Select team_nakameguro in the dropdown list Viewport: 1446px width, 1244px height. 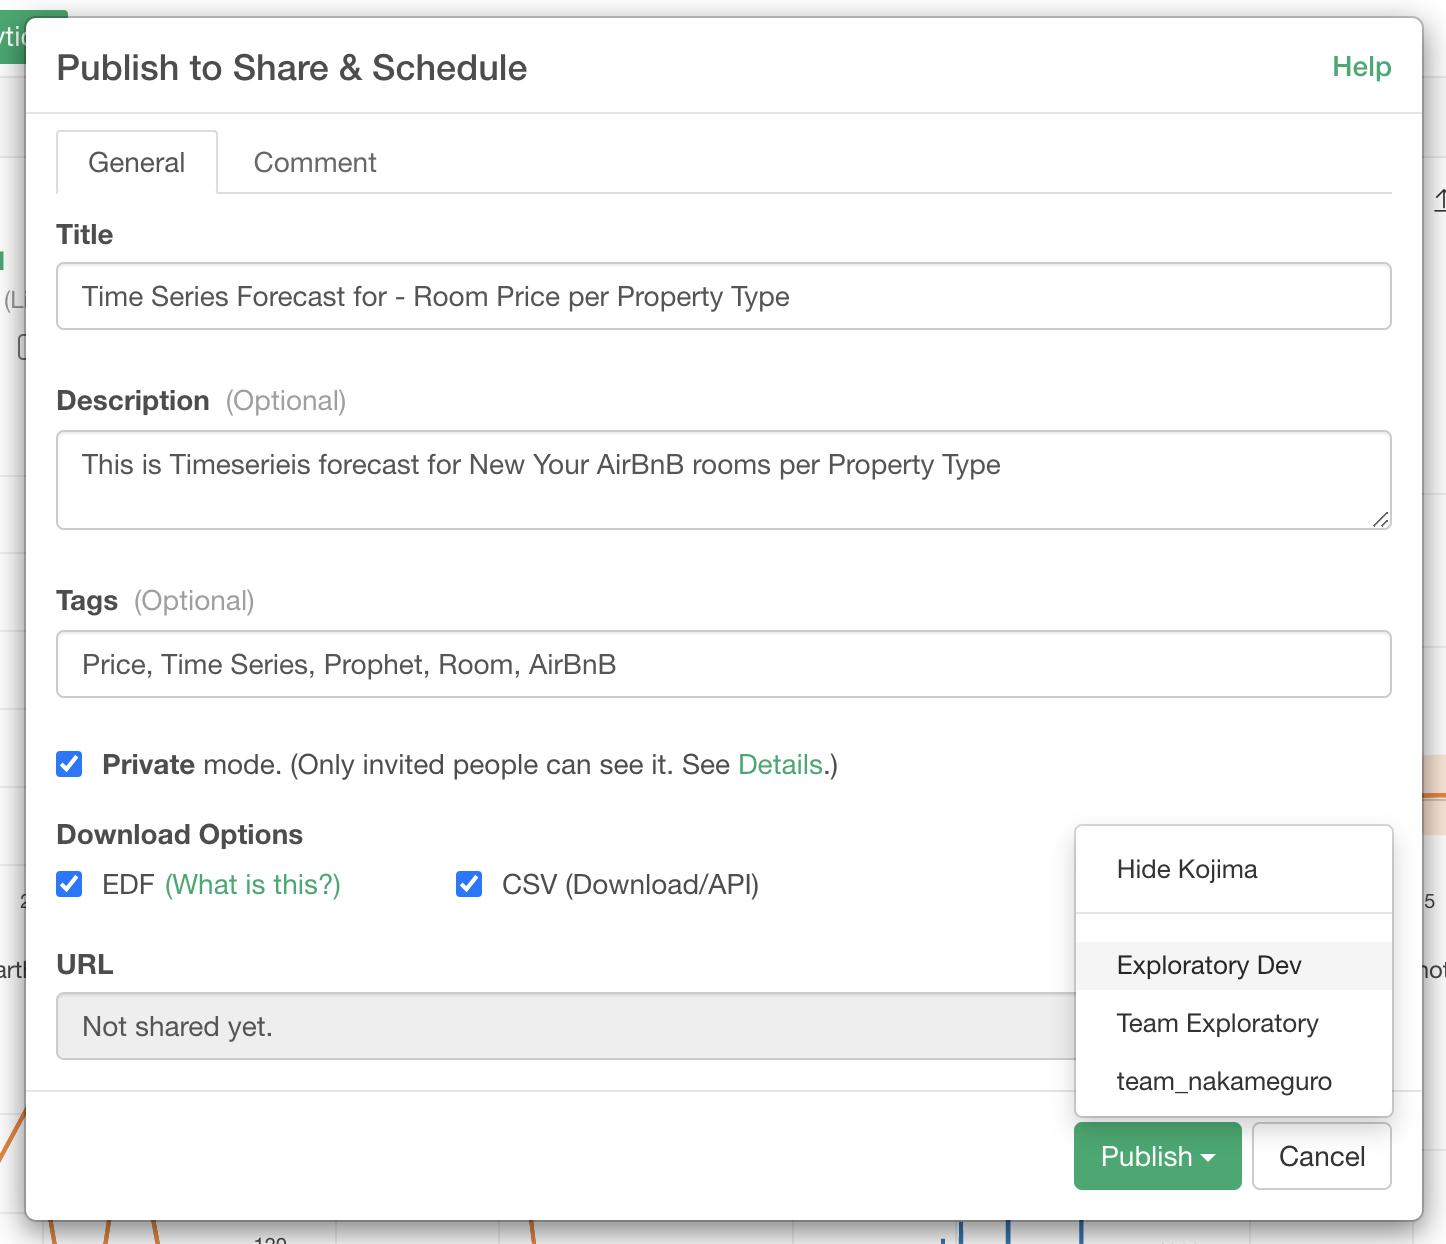(1224, 1081)
